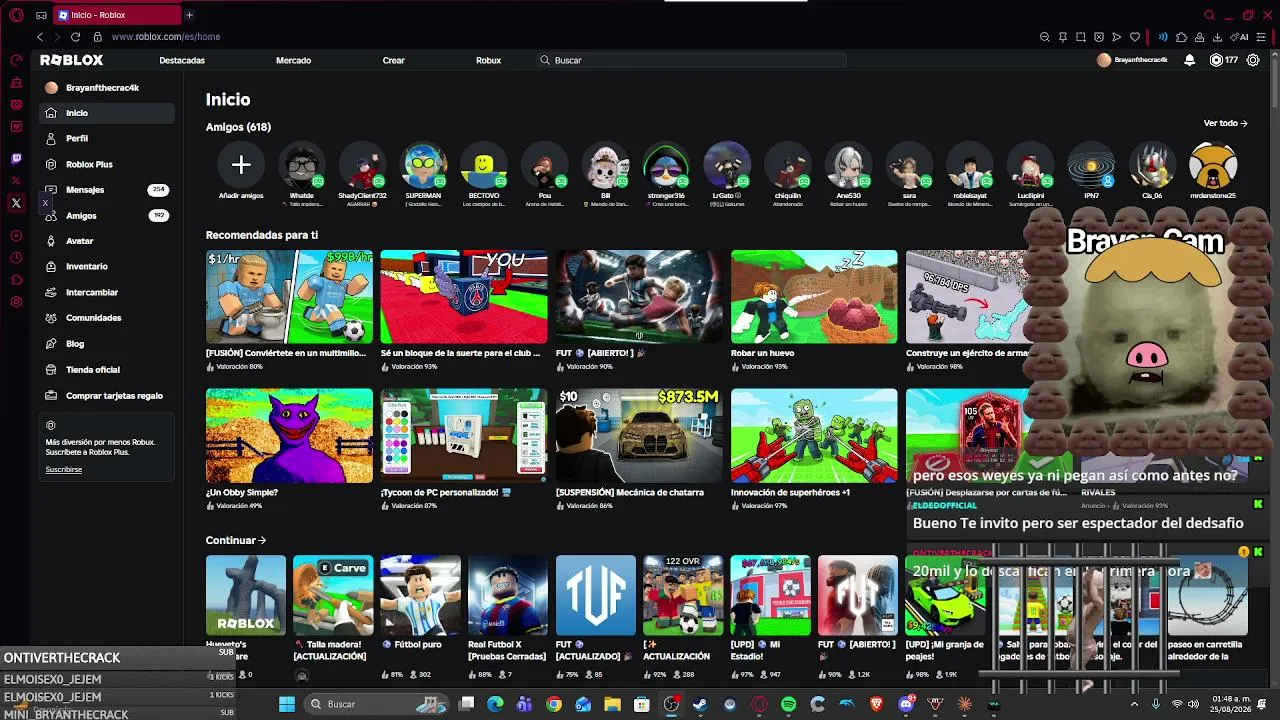Open a new browser tab
This screenshot has height=720, width=1280.
tap(189, 15)
